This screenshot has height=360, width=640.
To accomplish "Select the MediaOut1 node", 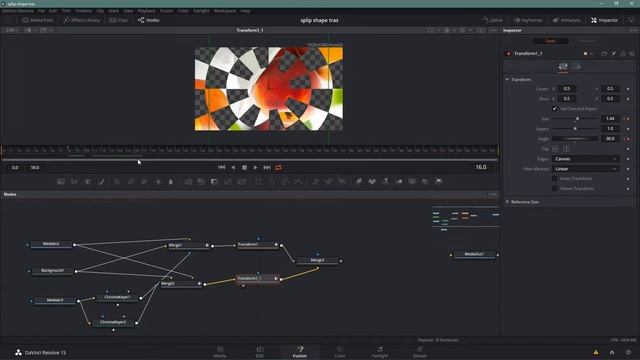I will pyautogui.click(x=474, y=254).
